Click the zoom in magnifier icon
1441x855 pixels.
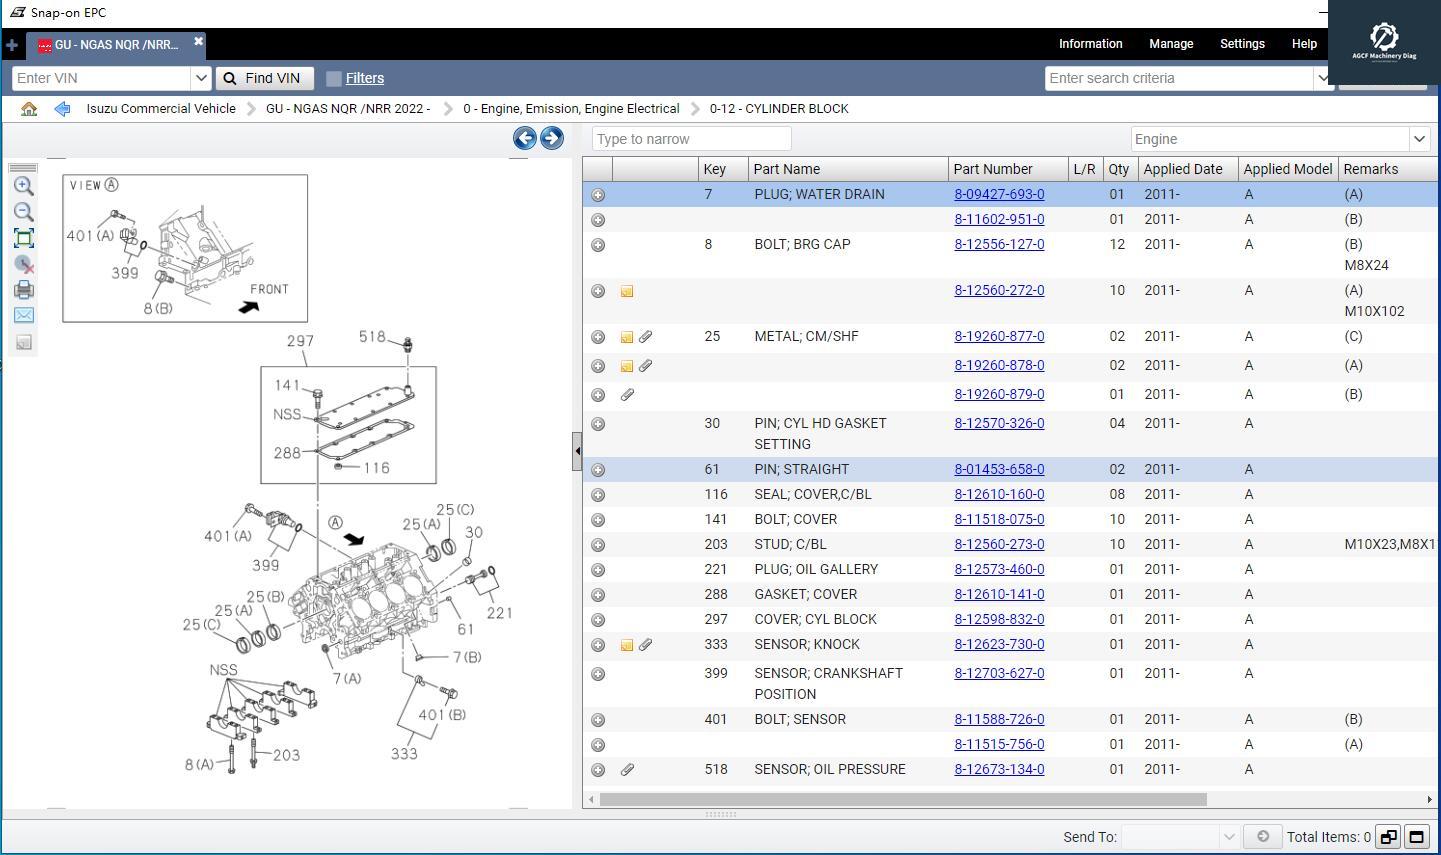pos(24,186)
